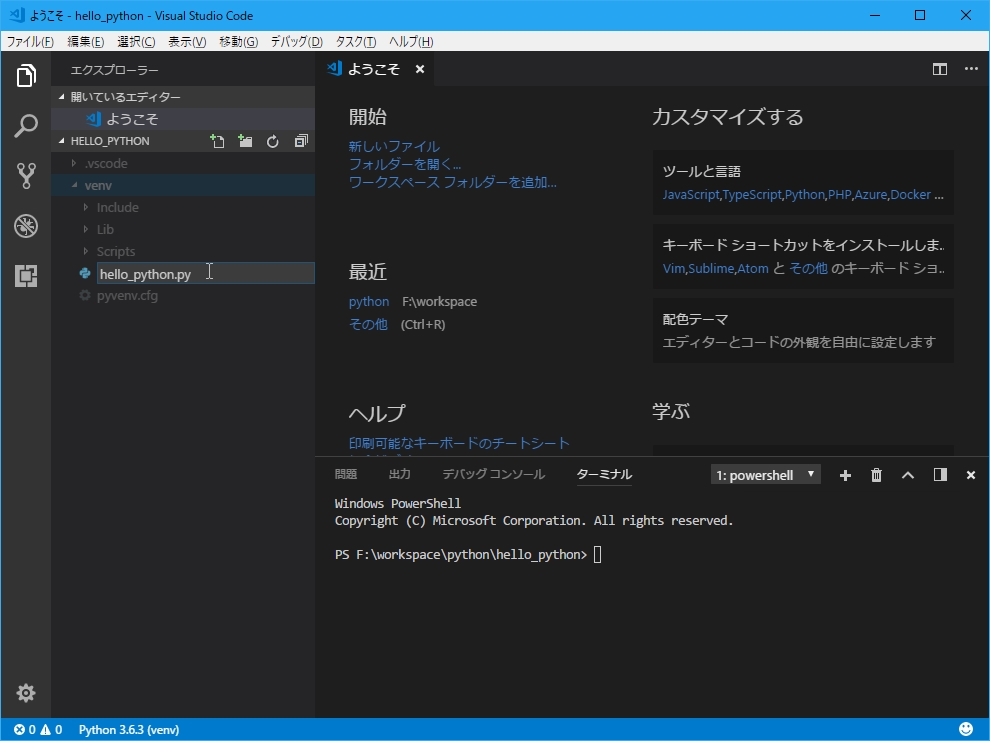The image size is (990, 741).
Task: Click ワークスペース フォルダーを追加... link
Action: [453, 182]
